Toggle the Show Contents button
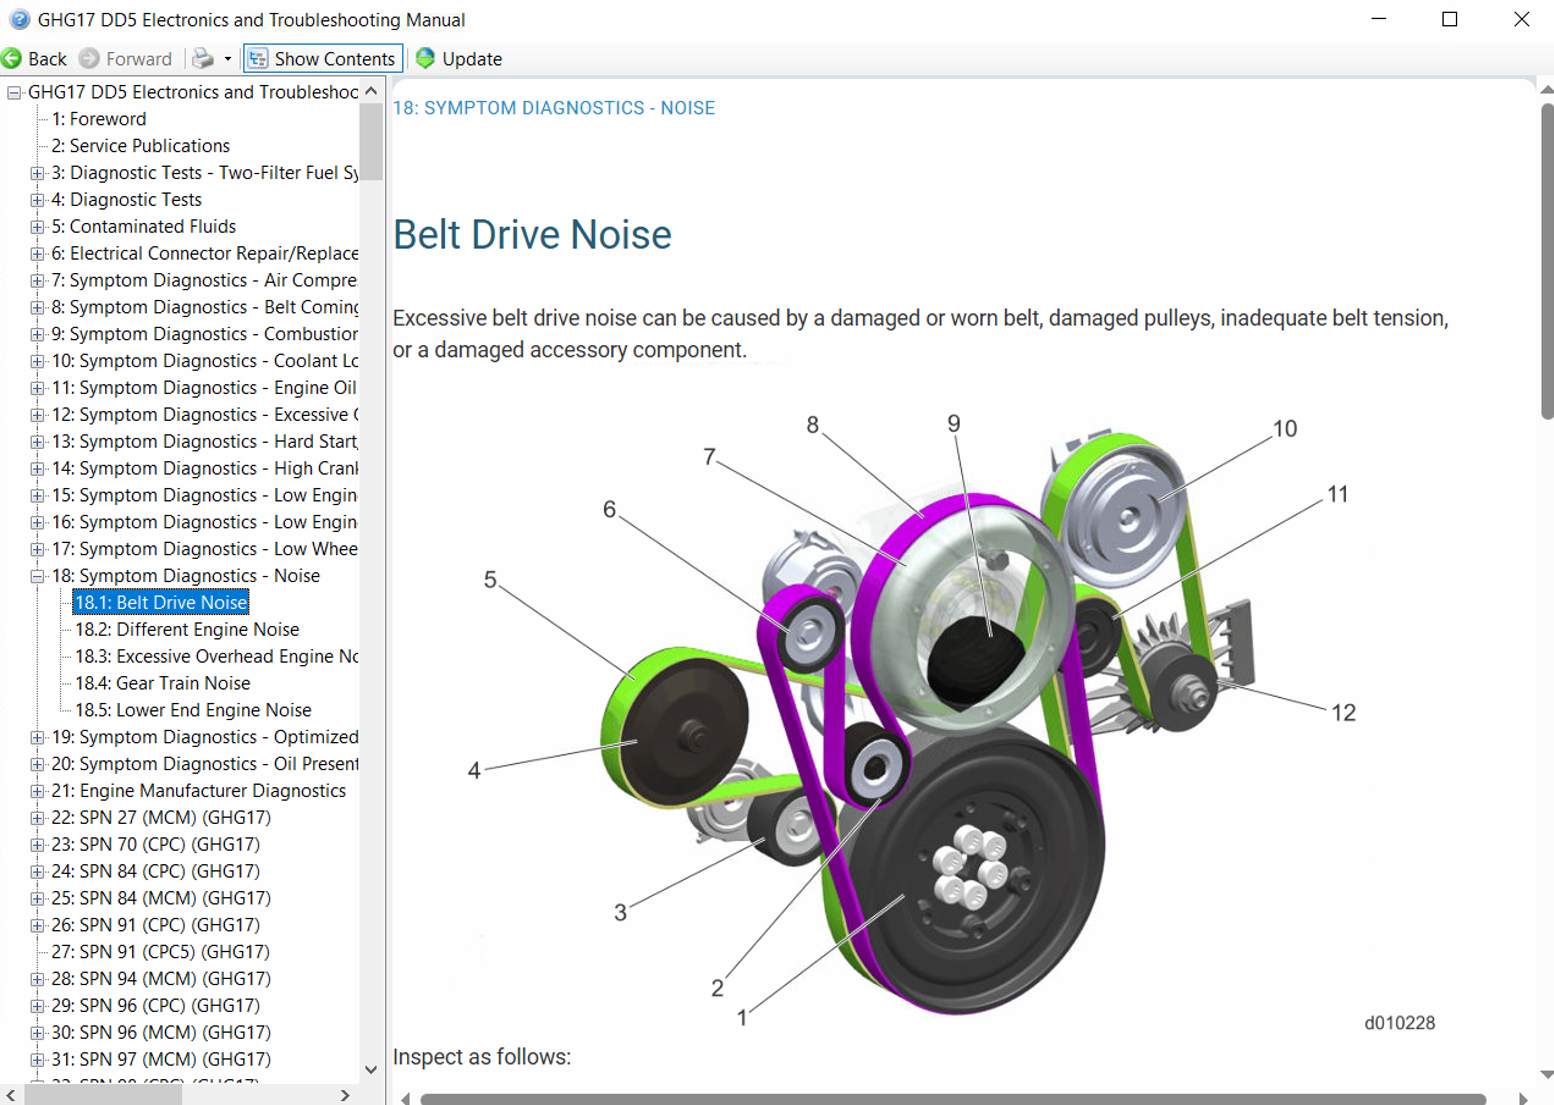The width and height of the screenshot is (1554, 1105). 321,58
